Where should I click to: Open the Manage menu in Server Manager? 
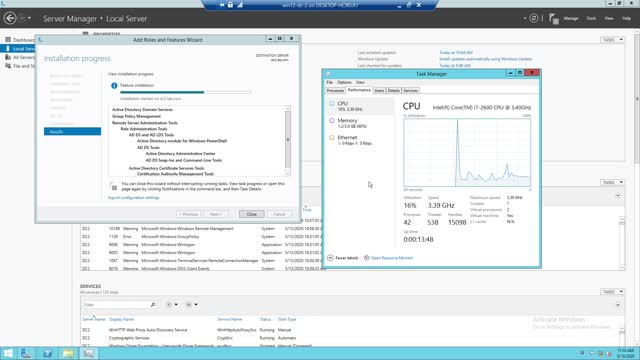[571, 18]
